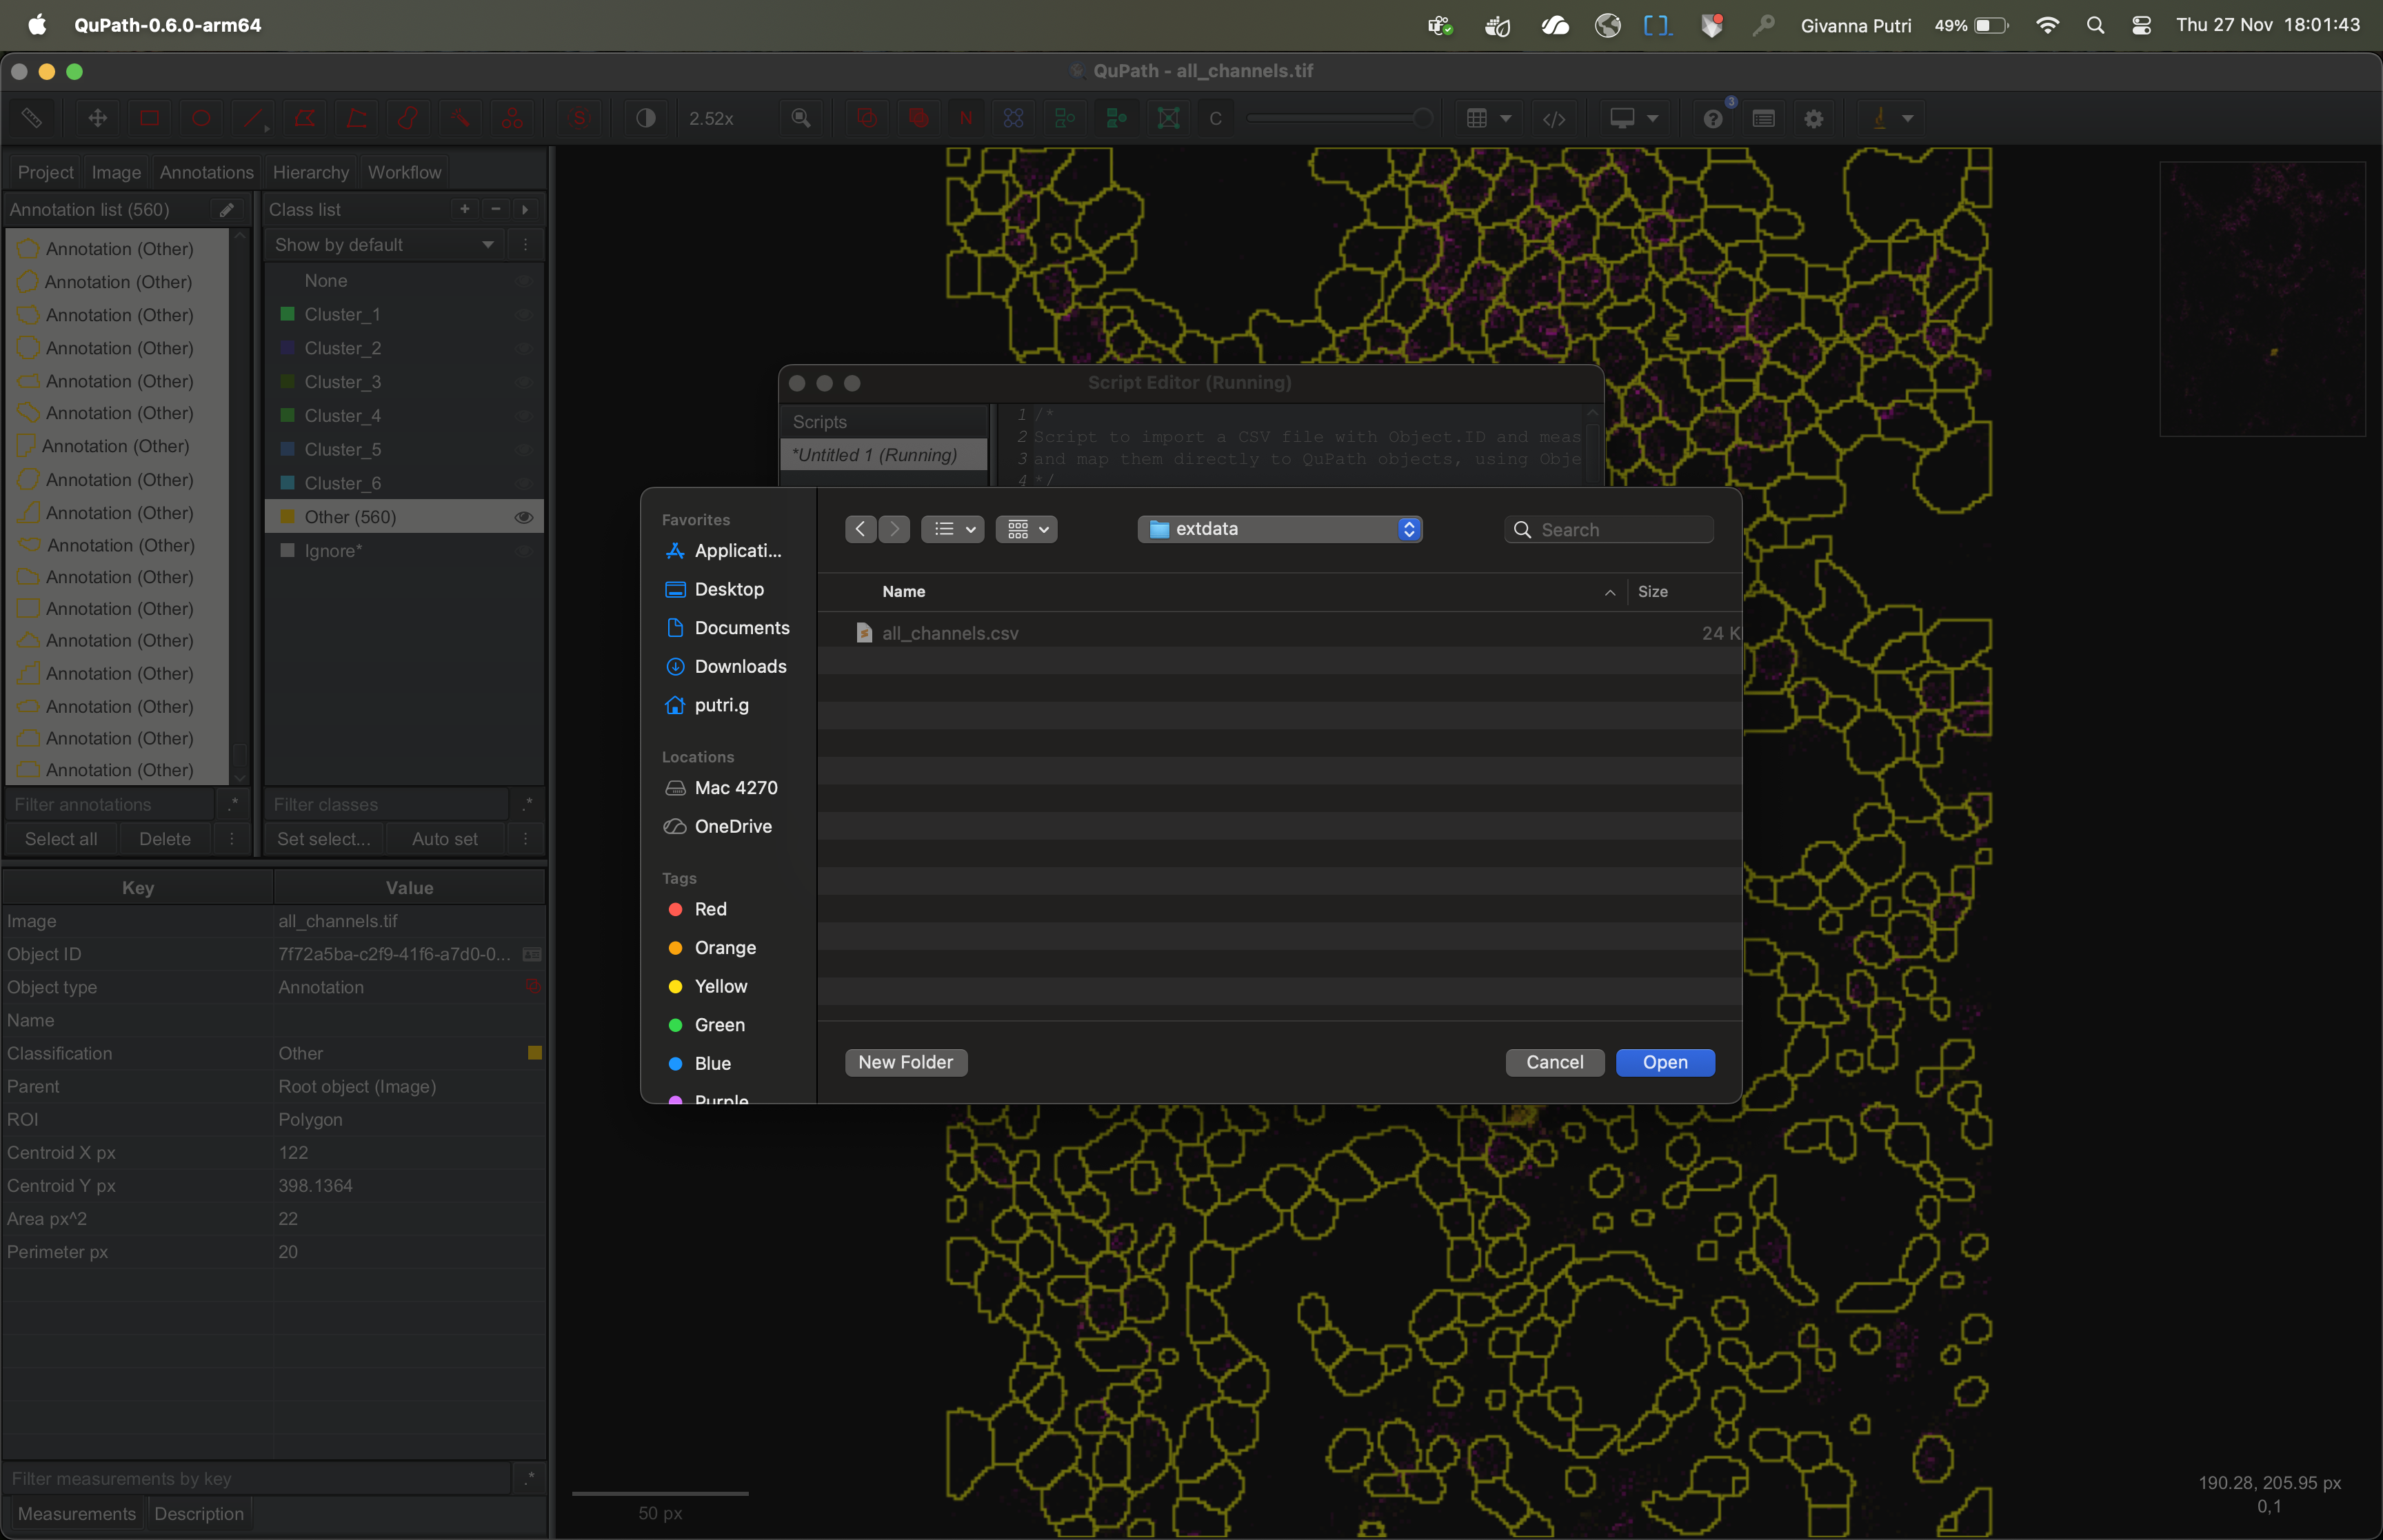This screenshot has height=1540, width=2383.
Task: Select the Ellipse drawing tool
Action: [201, 118]
